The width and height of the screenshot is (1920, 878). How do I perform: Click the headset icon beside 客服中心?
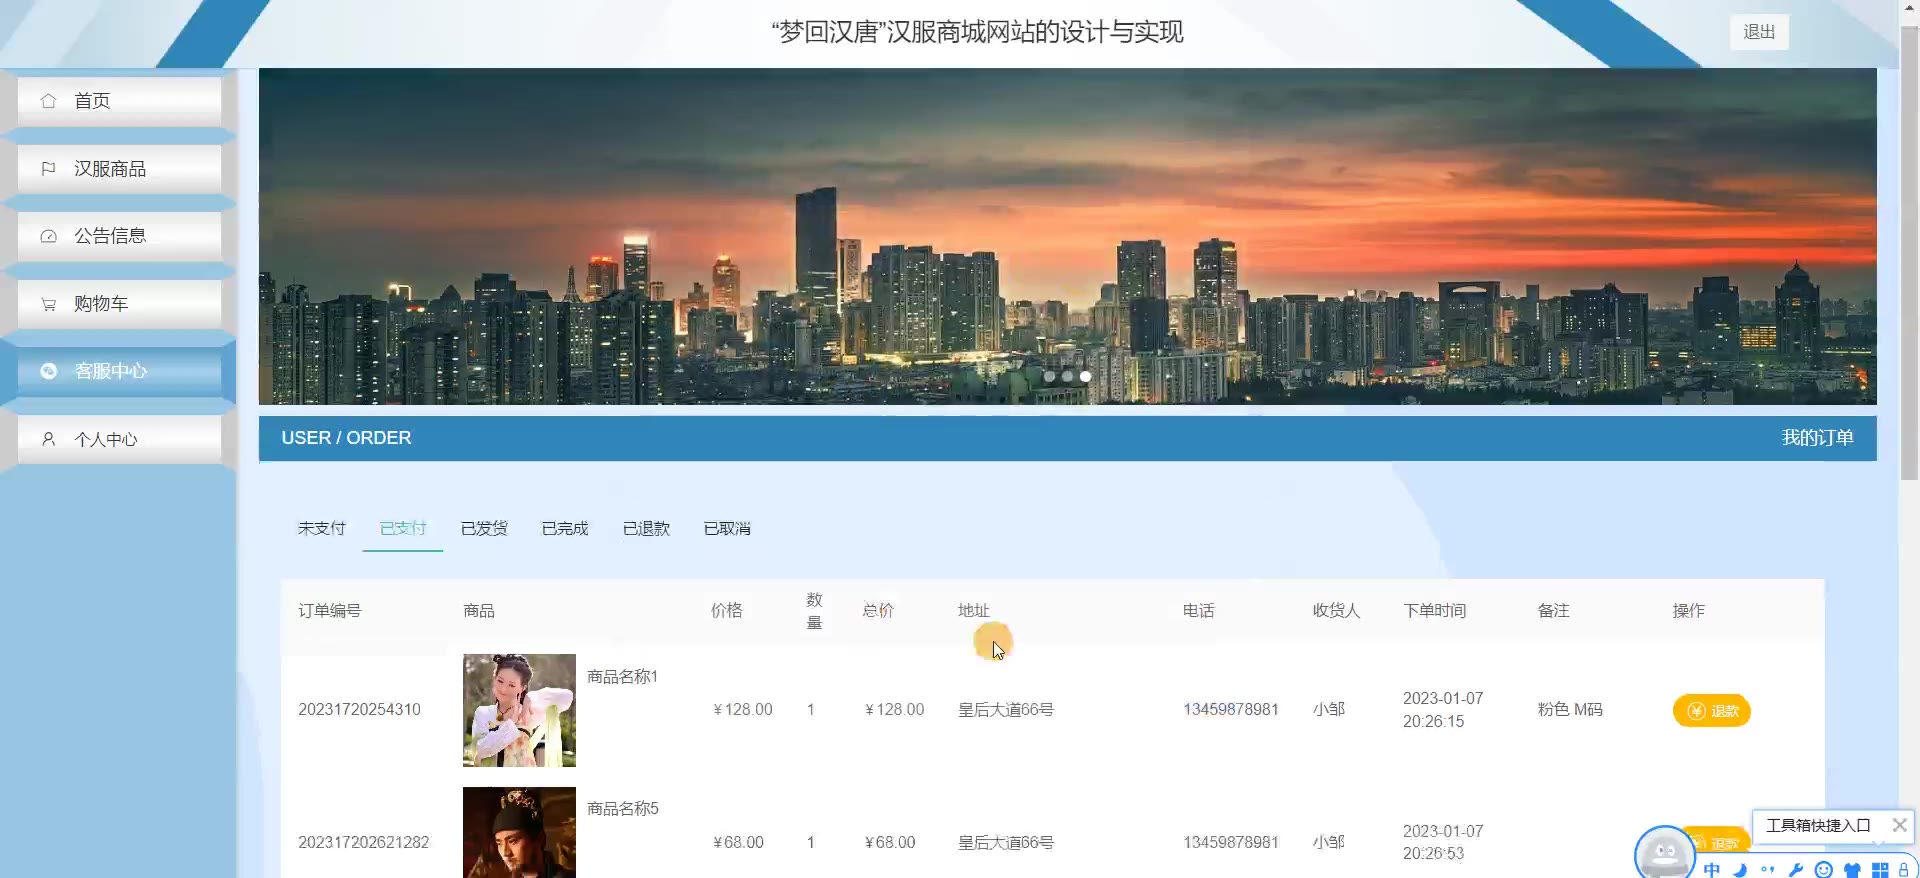coord(48,371)
